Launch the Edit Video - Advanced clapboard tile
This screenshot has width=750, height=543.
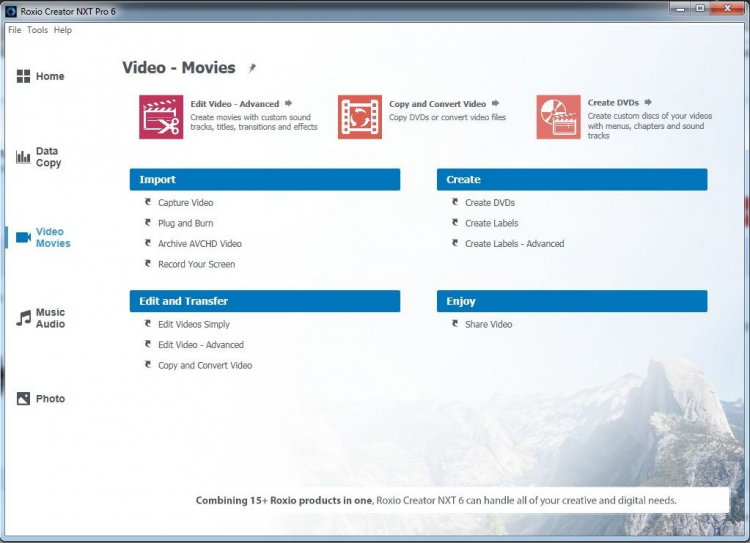[x=161, y=117]
